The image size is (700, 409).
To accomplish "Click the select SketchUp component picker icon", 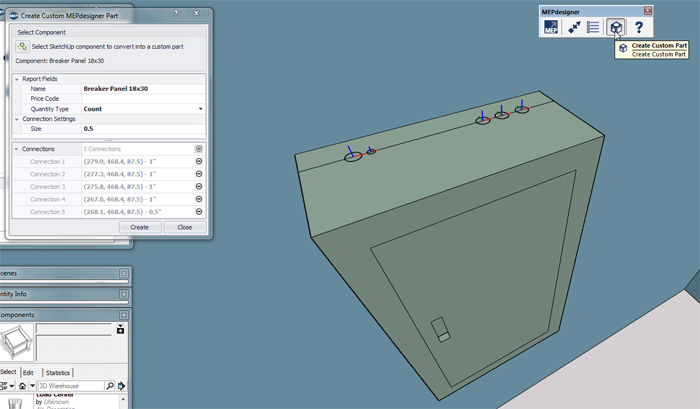I will (23, 46).
